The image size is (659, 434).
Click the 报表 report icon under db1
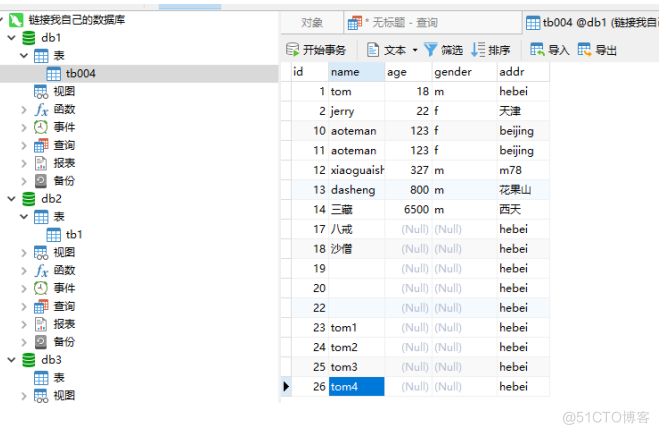41,163
